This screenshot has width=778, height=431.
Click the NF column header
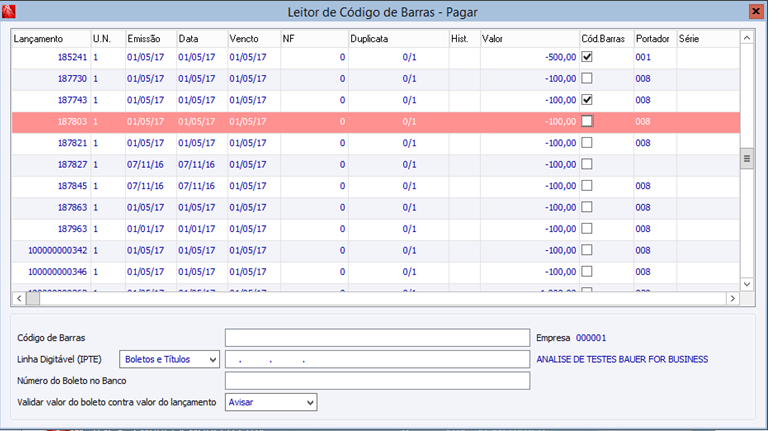tap(314, 39)
